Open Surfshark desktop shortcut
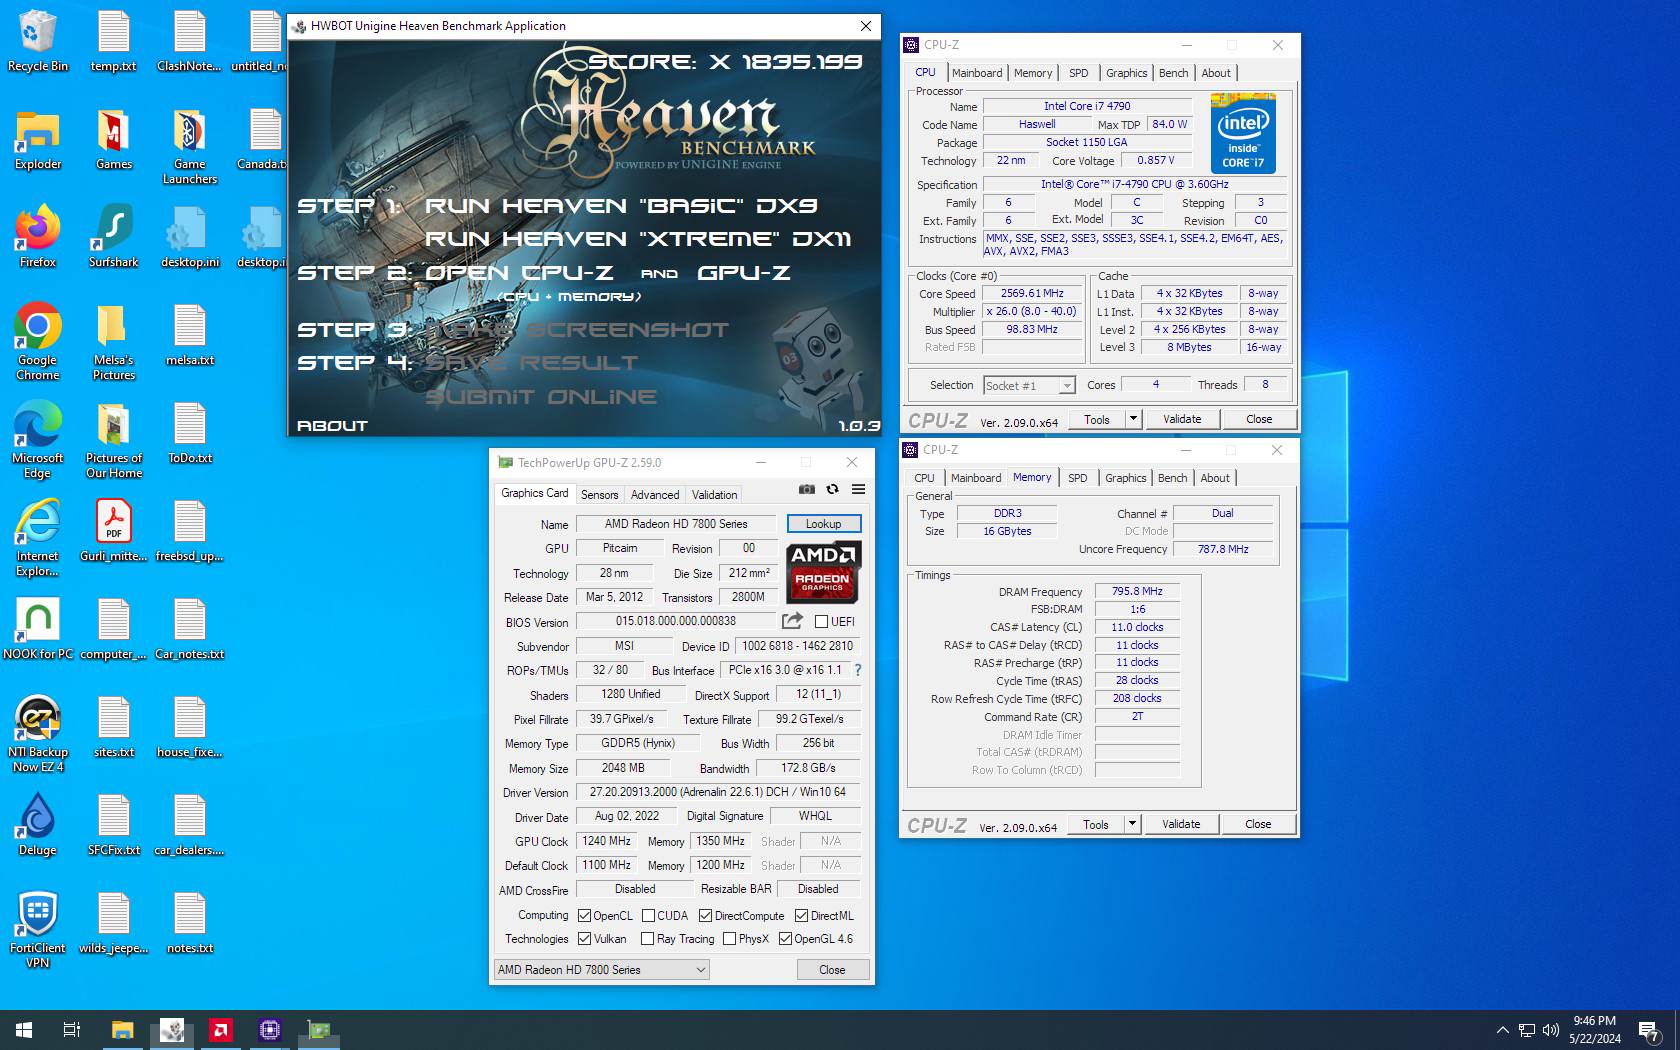The width and height of the screenshot is (1680, 1050). click(113, 236)
